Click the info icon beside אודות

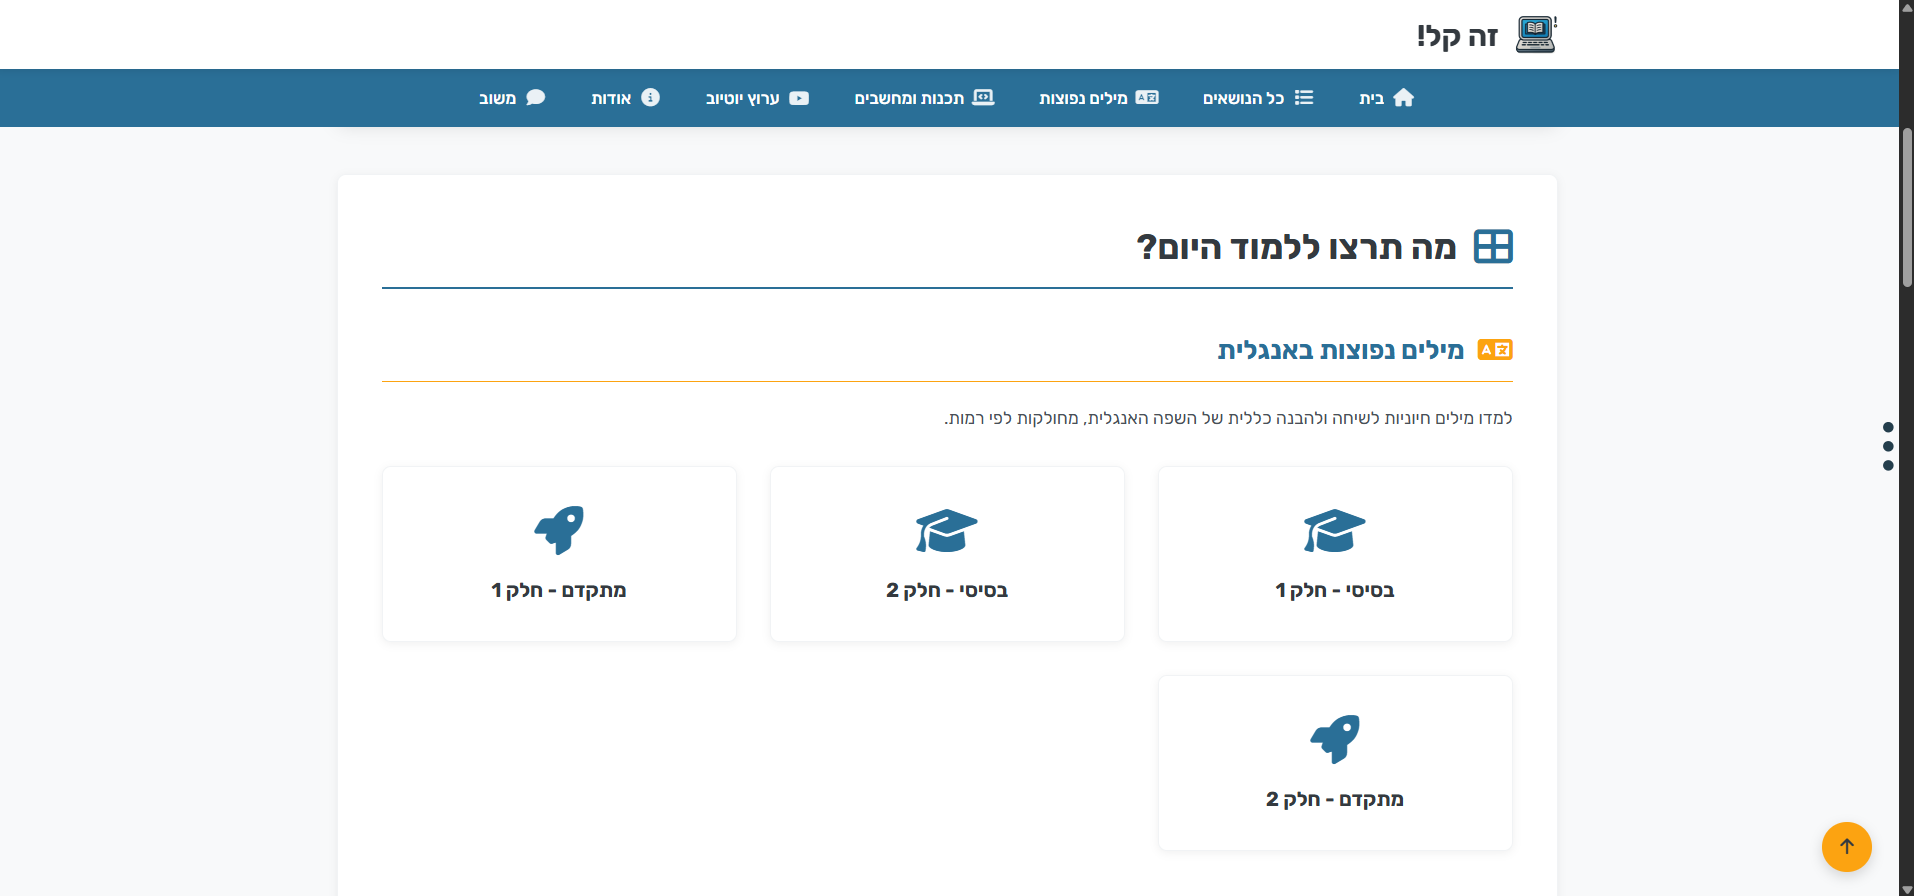tap(651, 97)
